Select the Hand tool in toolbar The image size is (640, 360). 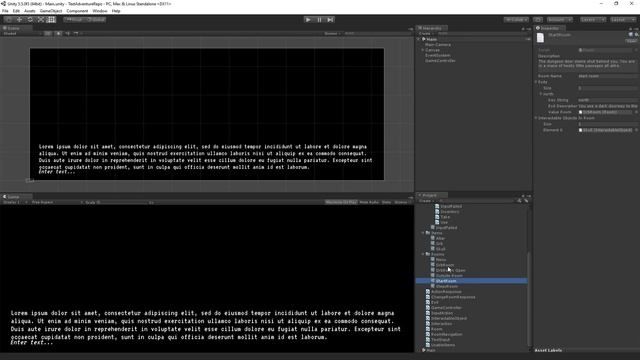9,20
